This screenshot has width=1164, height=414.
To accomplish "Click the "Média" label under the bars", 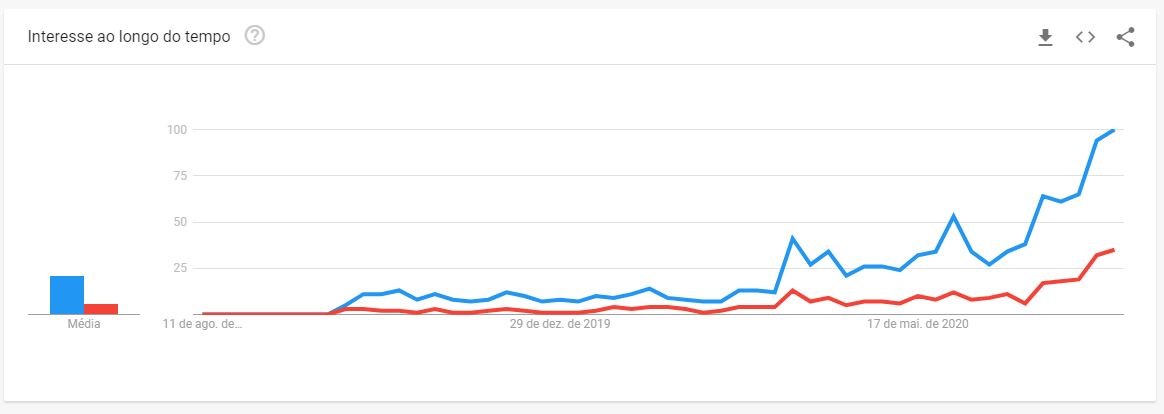I will pyautogui.click(x=84, y=324).
